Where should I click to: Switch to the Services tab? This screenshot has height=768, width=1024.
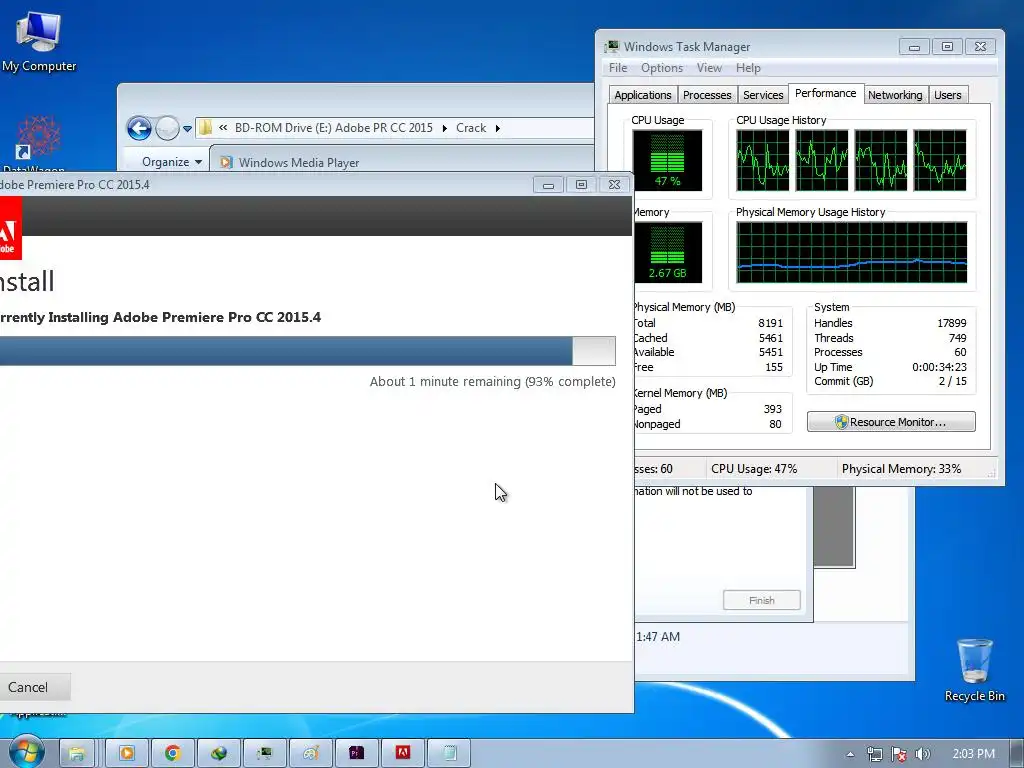click(x=763, y=95)
